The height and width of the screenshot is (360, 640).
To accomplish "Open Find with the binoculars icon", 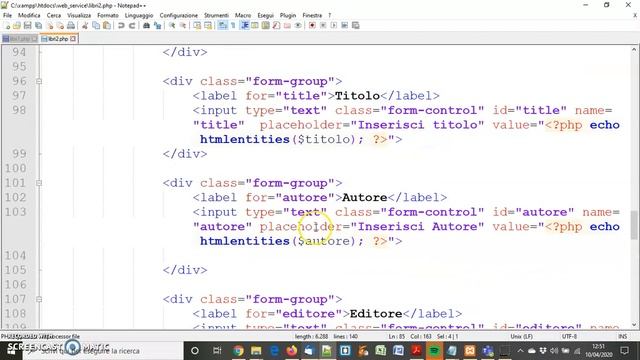I will [146, 25].
